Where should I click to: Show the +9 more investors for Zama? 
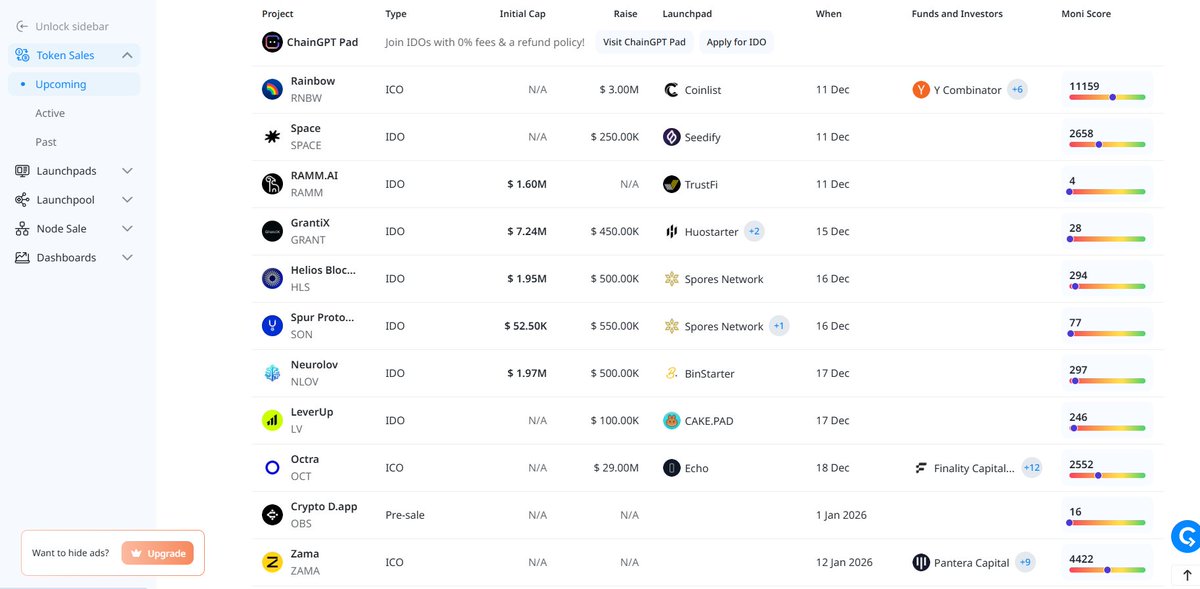tap(1024, 562)
